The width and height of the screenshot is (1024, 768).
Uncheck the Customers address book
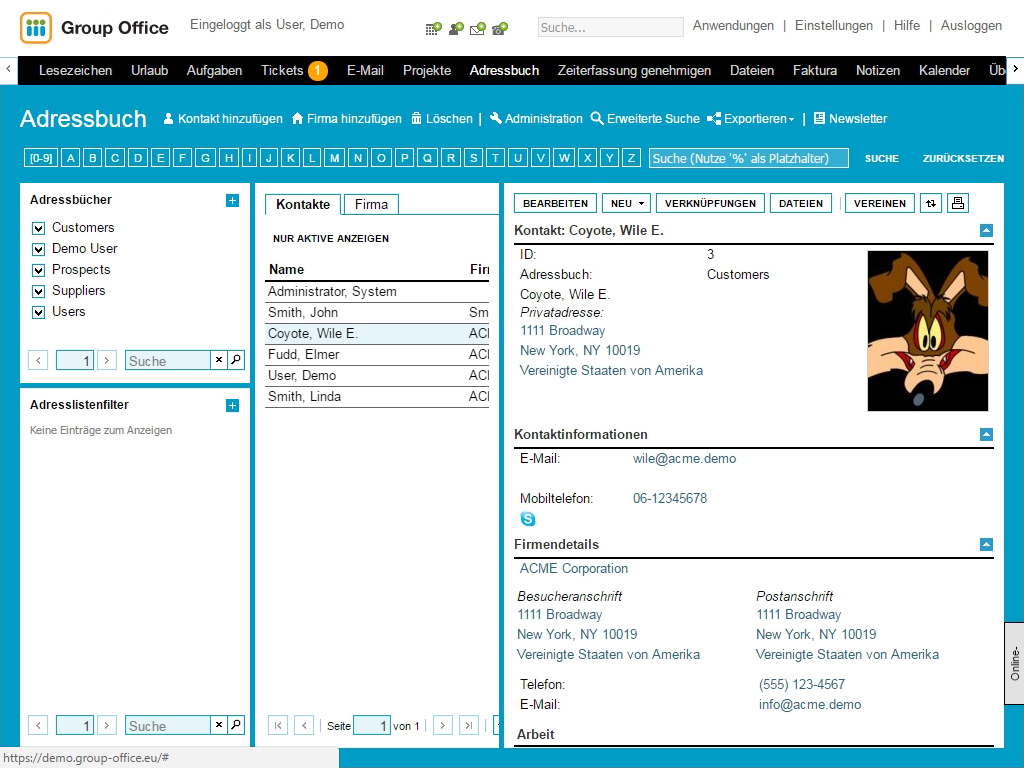click(39, 228)
